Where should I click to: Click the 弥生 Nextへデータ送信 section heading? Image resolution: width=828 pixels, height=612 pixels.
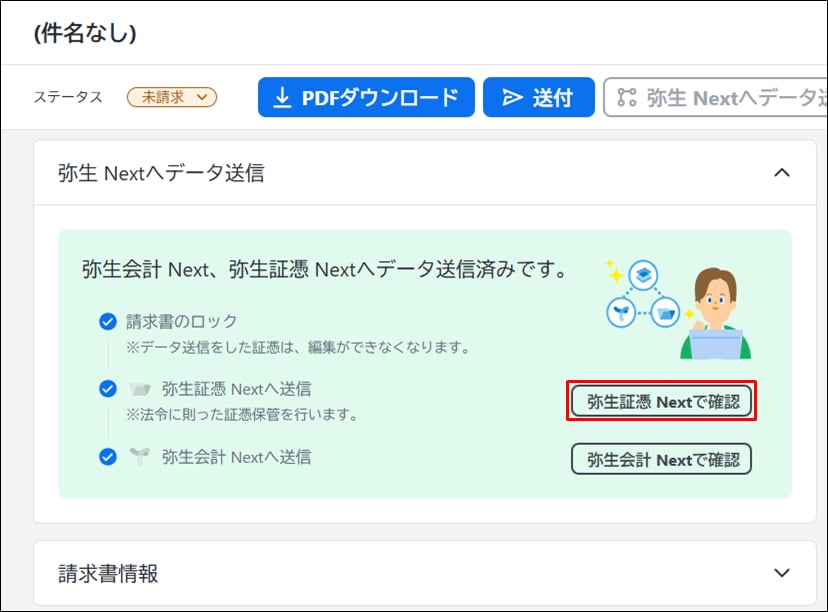click(161, 173)
